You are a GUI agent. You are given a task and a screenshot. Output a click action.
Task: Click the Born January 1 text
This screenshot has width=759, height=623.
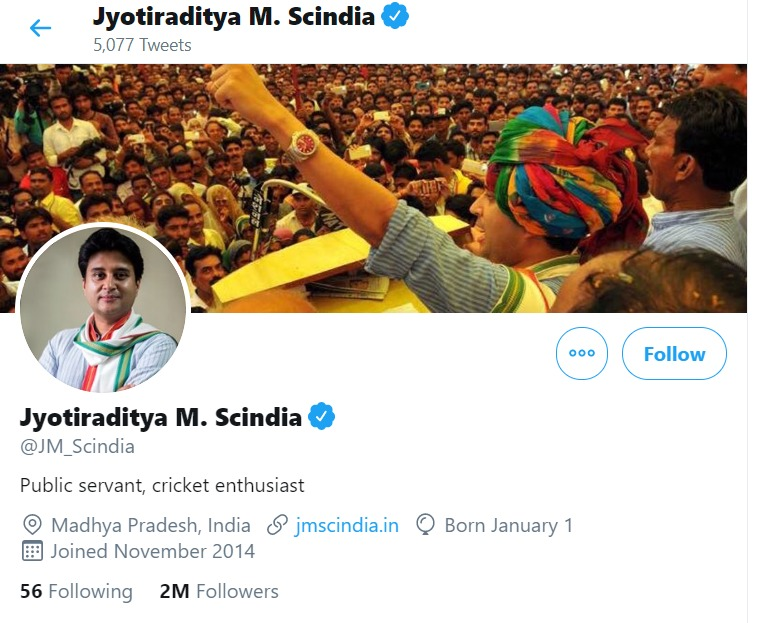point(509,525)
